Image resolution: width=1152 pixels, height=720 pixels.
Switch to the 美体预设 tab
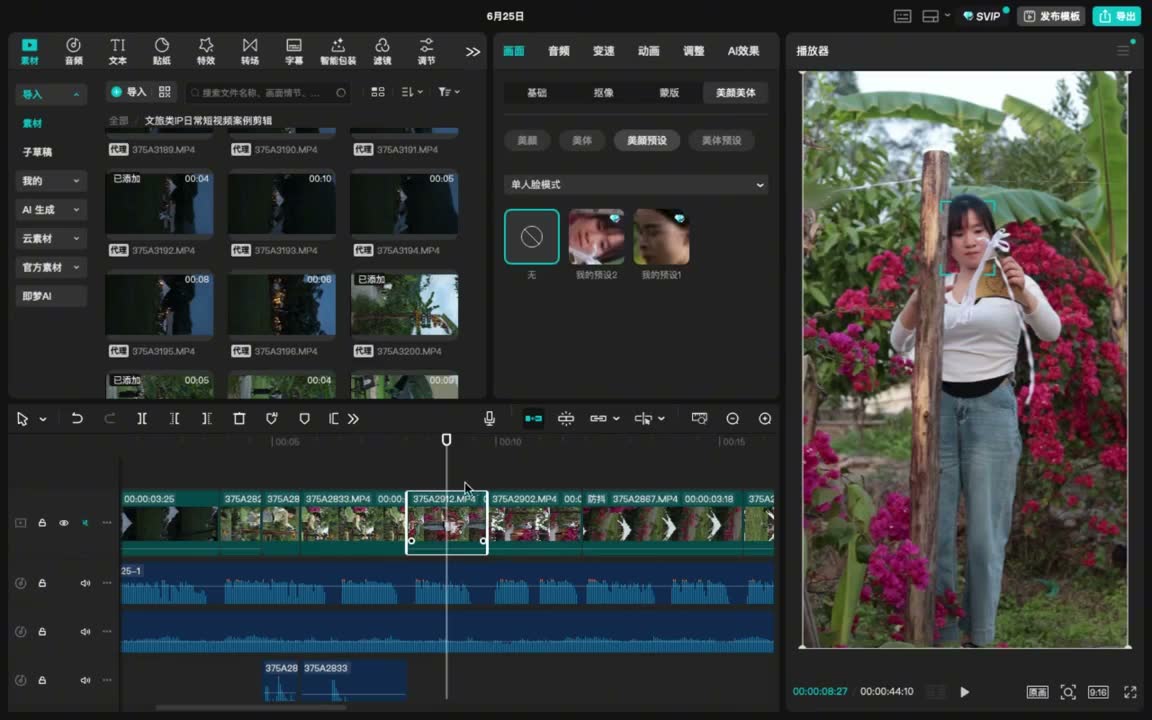pos(721,140)
